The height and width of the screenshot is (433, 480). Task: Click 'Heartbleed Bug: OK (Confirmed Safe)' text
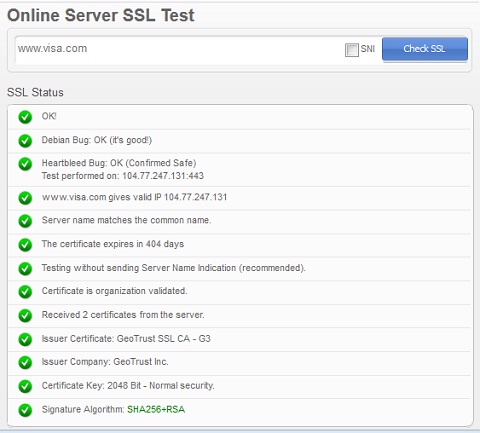(x=119, y=163)
